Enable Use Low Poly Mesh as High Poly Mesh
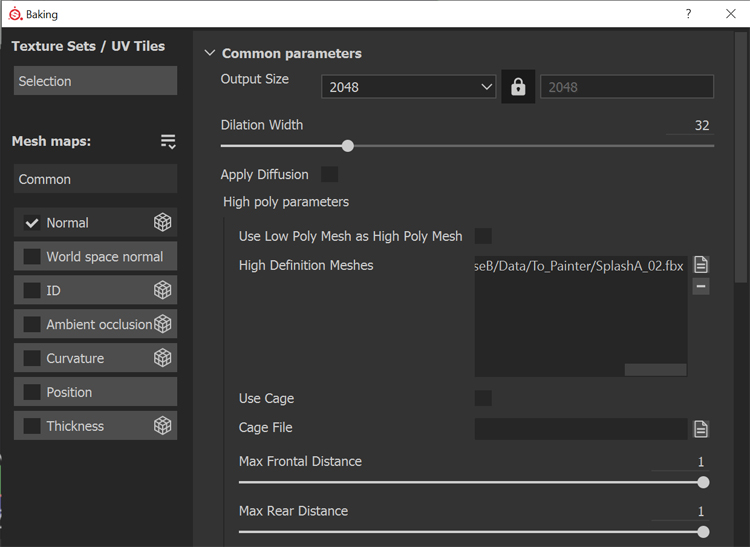This screenshot has width=750, height=547. click(483, 236)
